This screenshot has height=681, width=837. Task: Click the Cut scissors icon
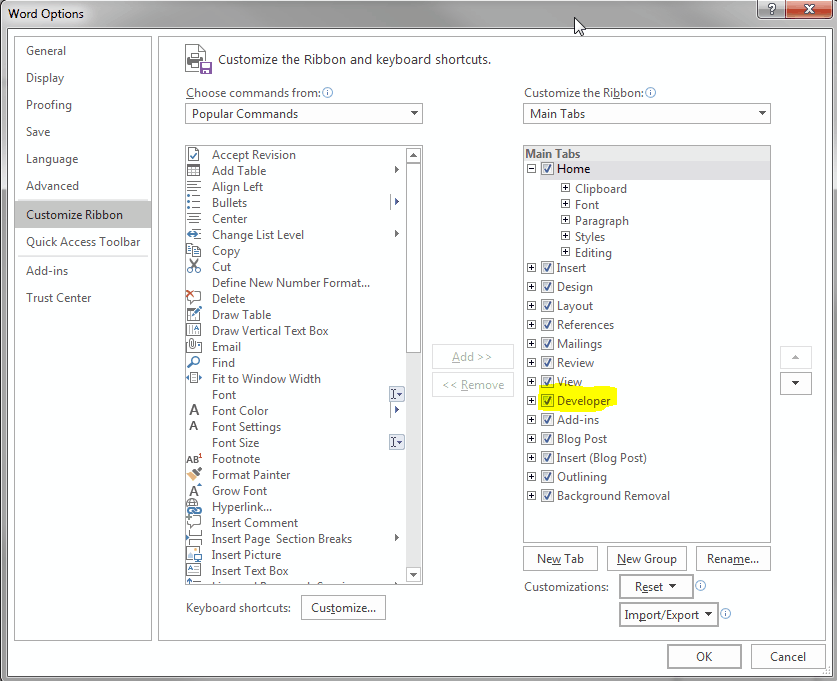(194, 266)
